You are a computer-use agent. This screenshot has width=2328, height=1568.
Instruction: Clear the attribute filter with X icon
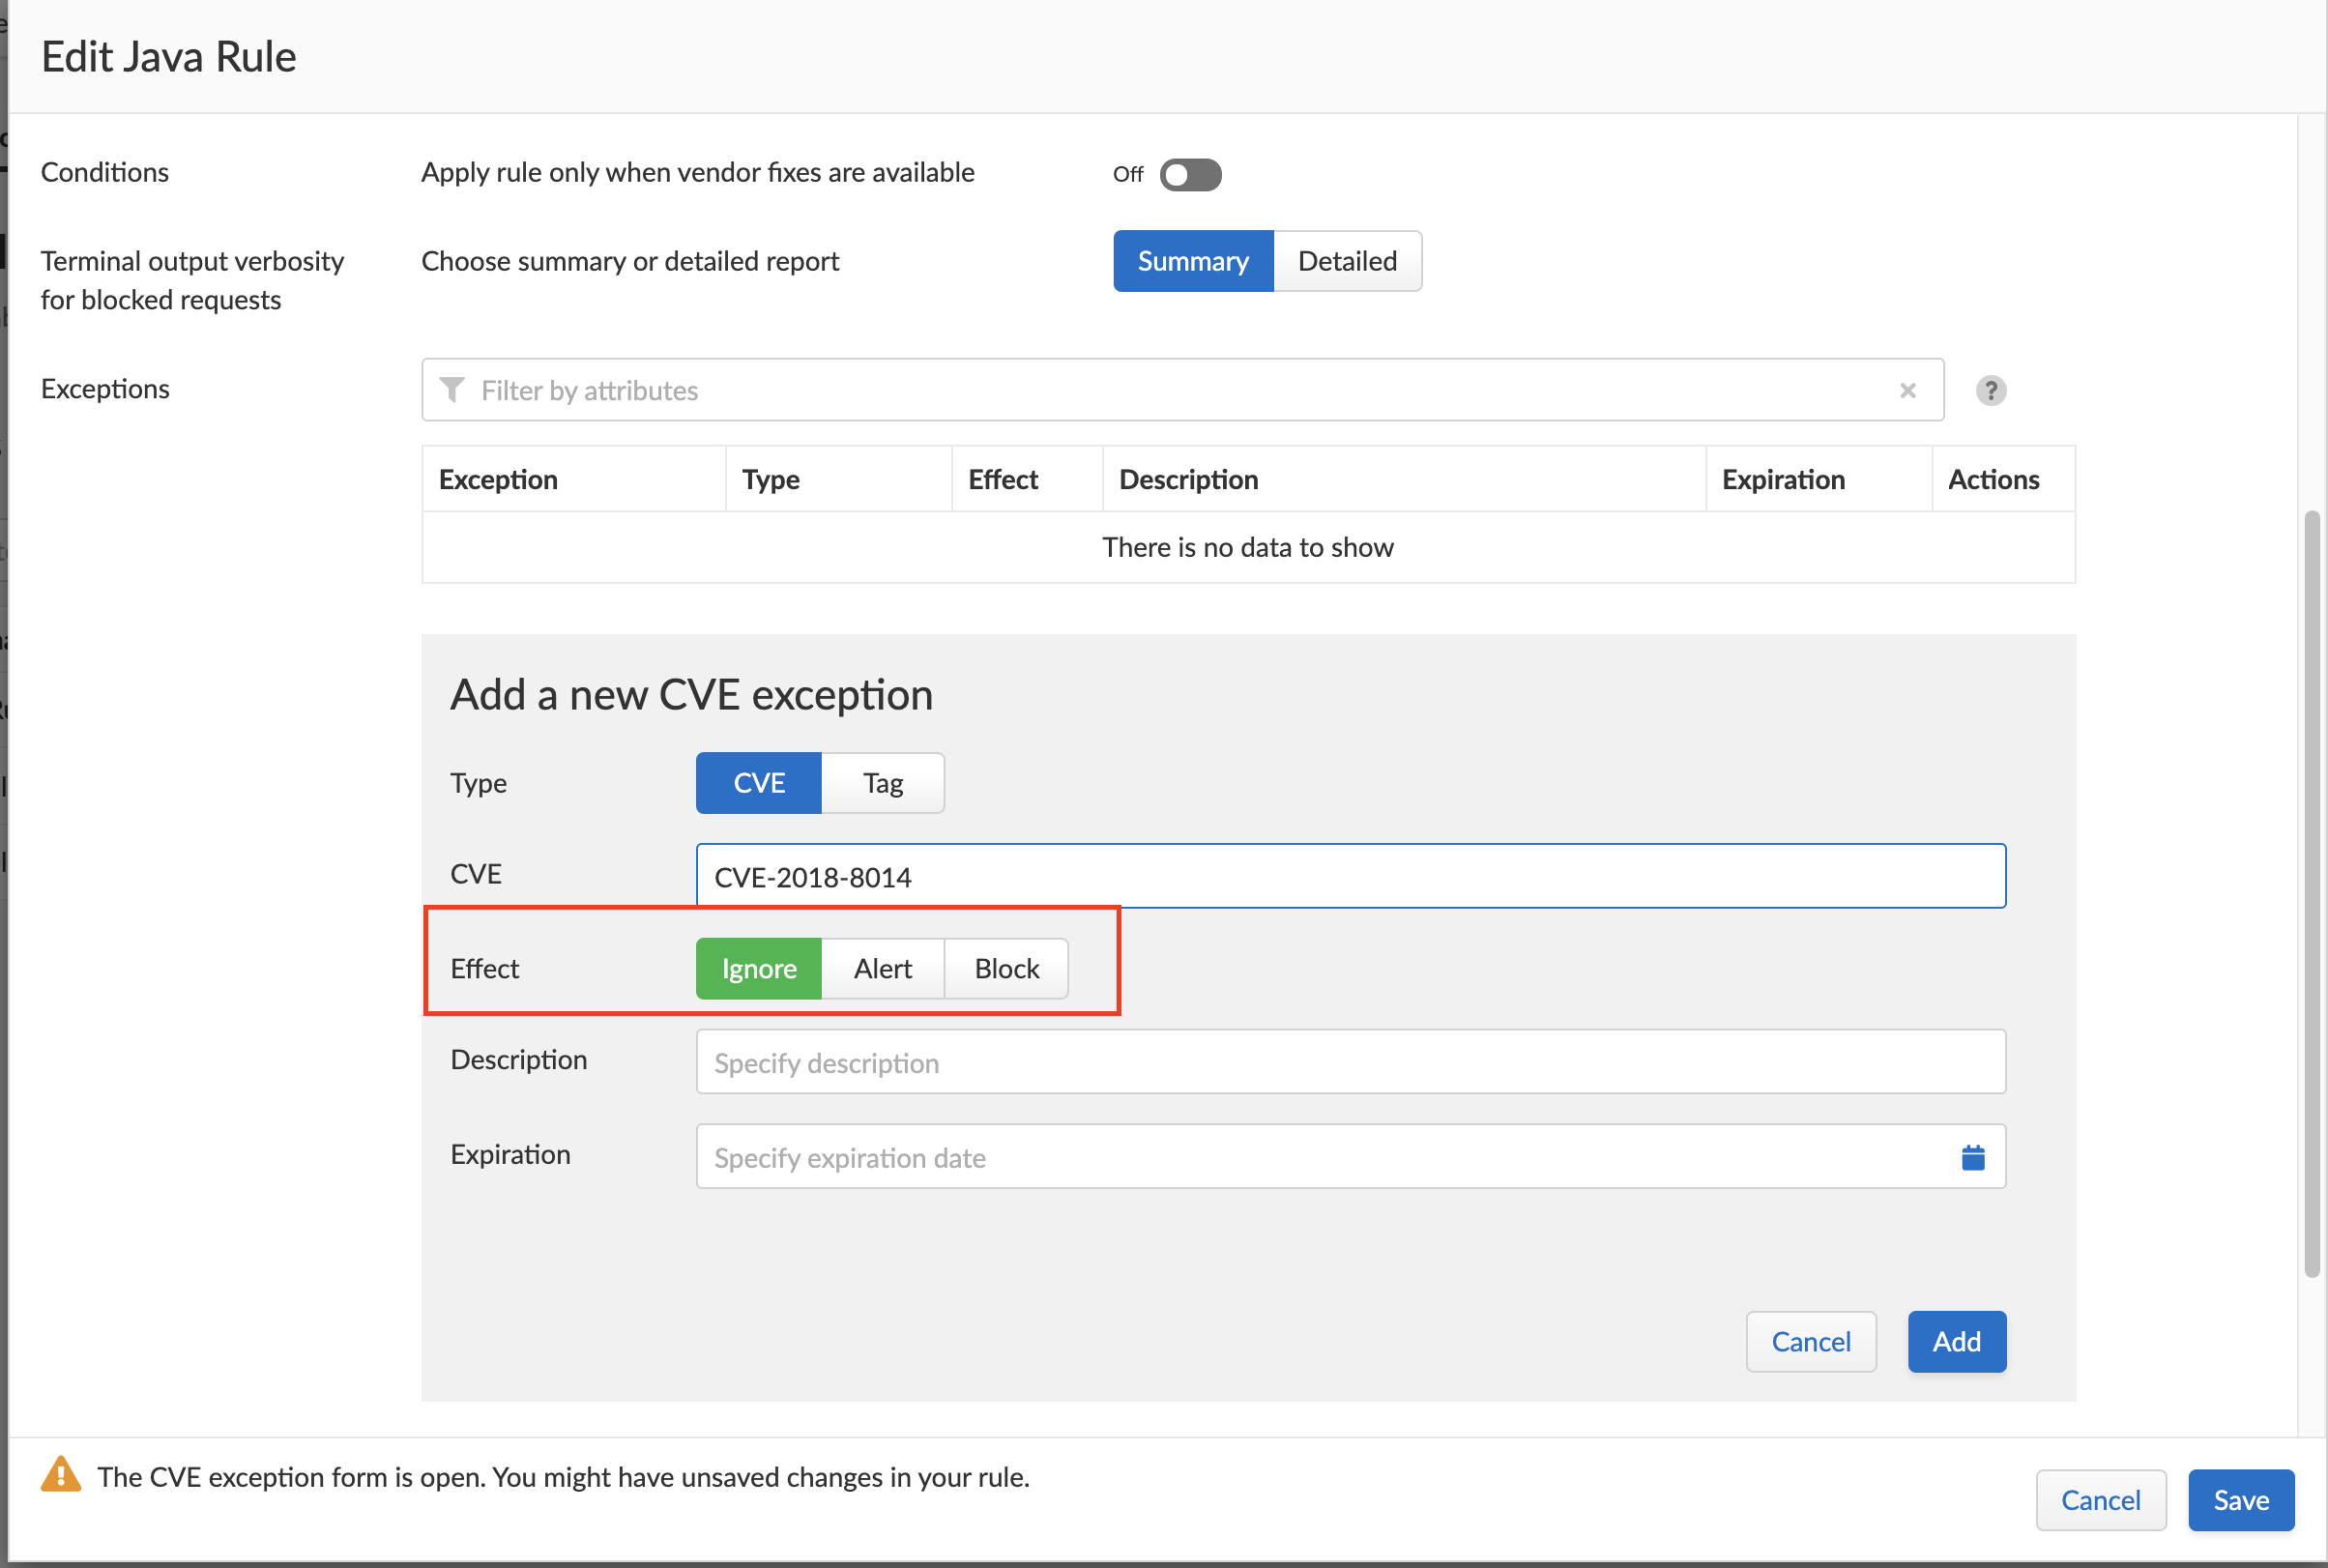coord(1907,390)
